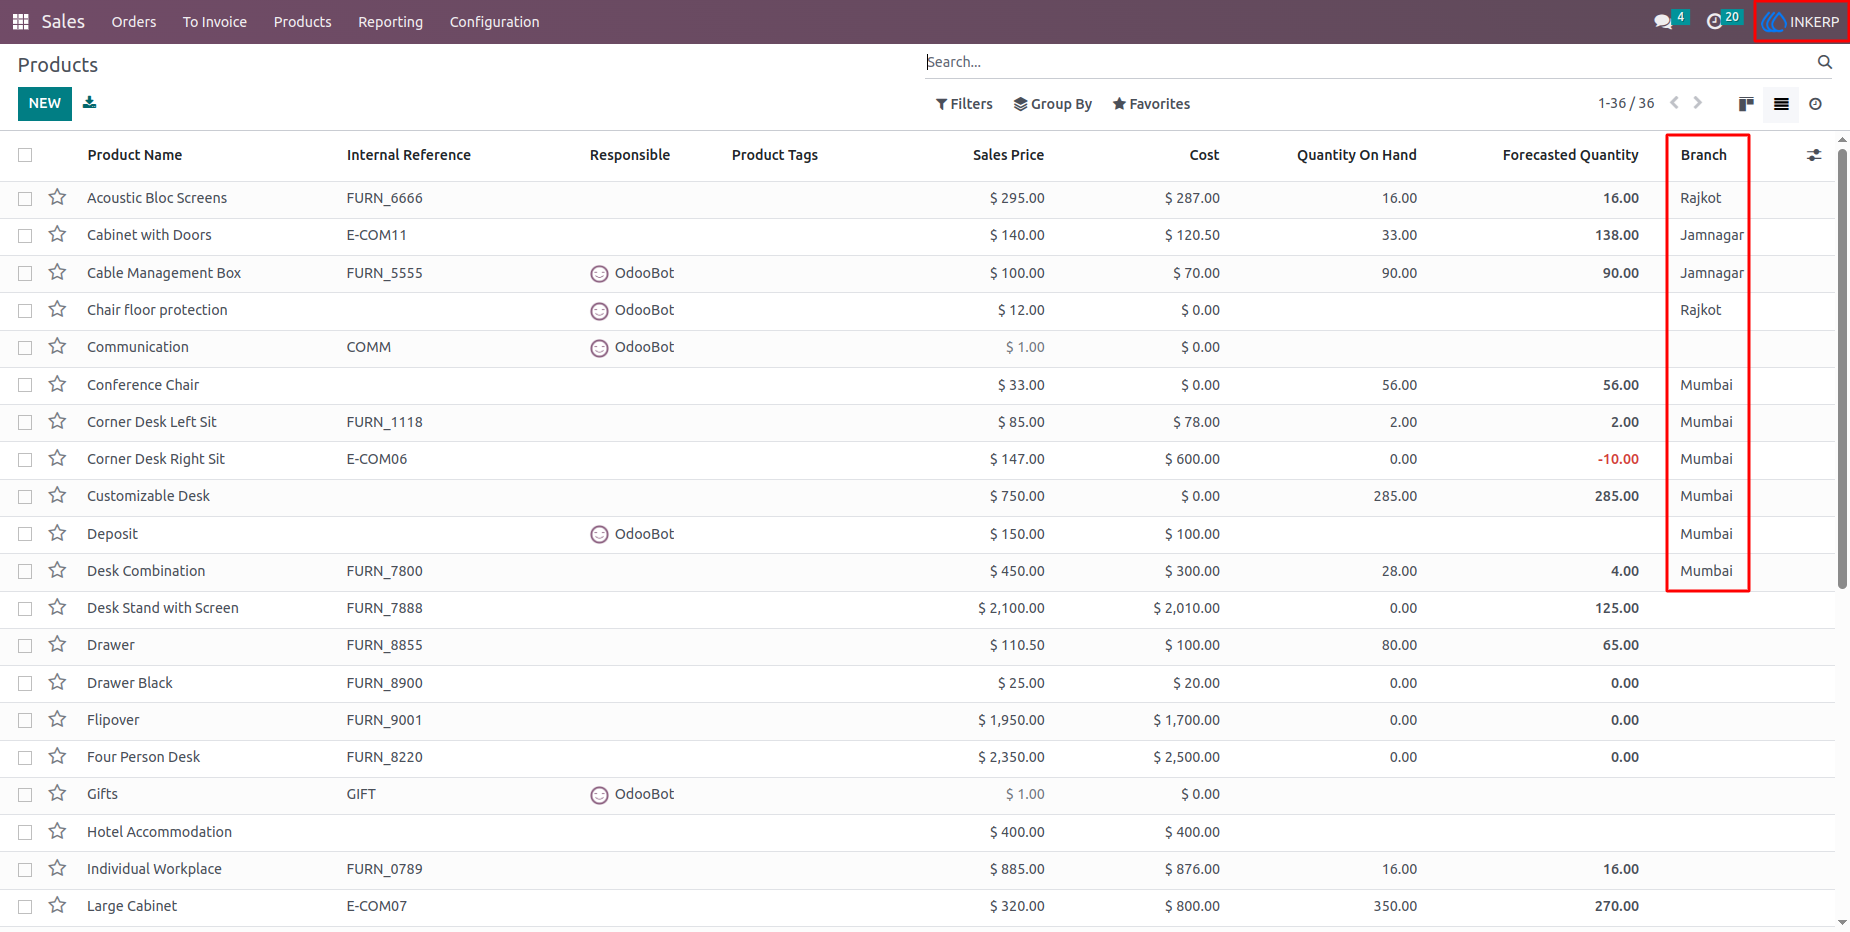Sort by Product Name column header
The width and height of the screenshot is (1850, 932).
click(135, 155)
